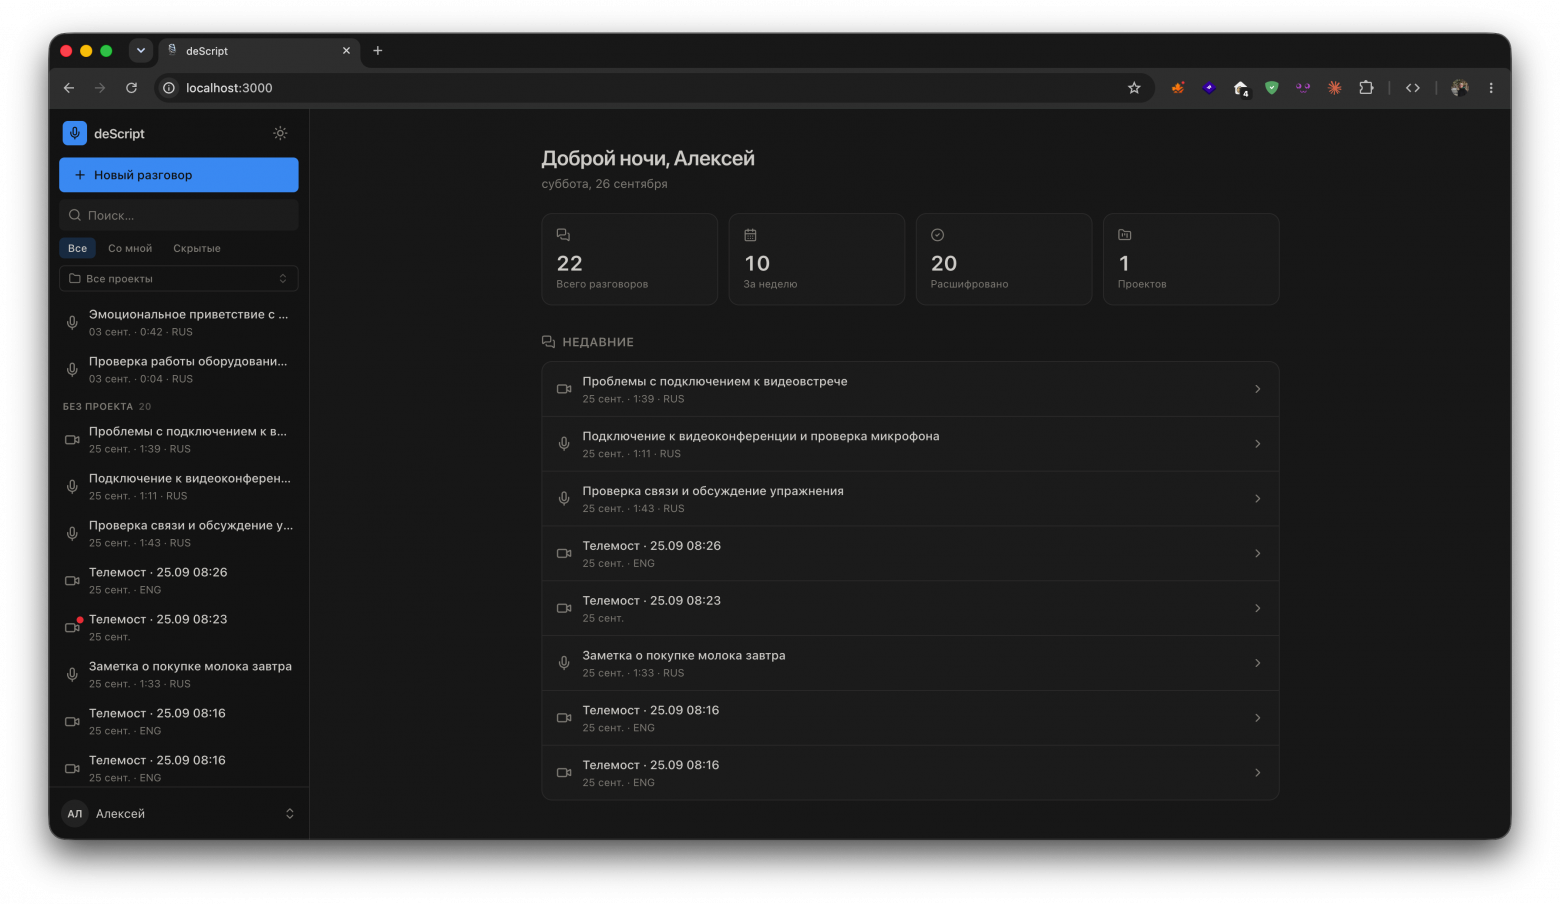Open browser developer code brackets icon
Screen dimensions: 1560x904
1413,88
